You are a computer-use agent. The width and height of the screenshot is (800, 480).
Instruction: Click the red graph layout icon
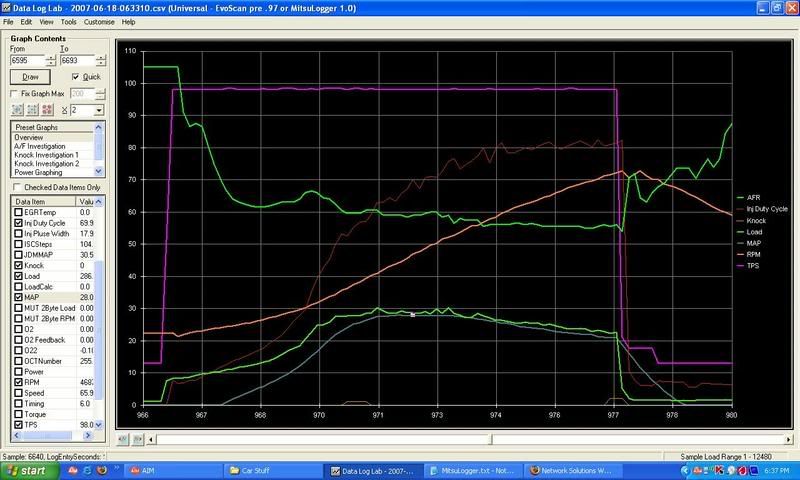47,110
